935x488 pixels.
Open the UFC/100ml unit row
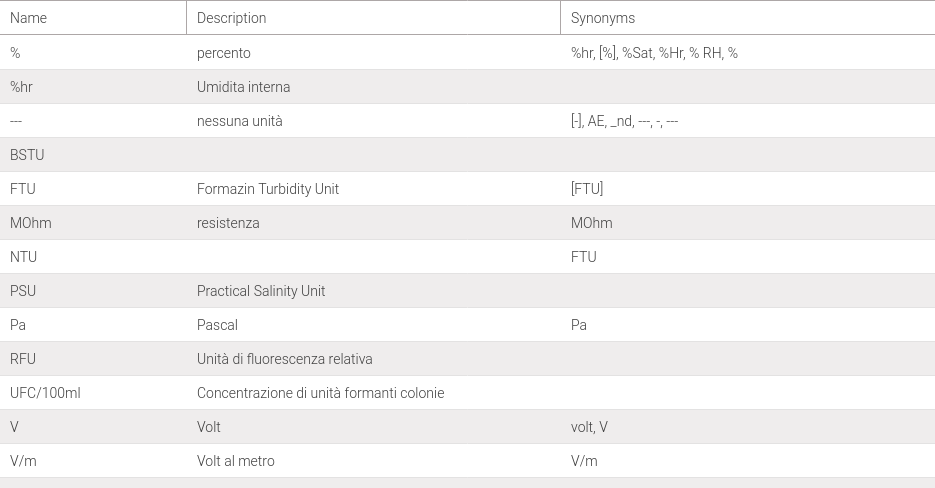[468, 393]
